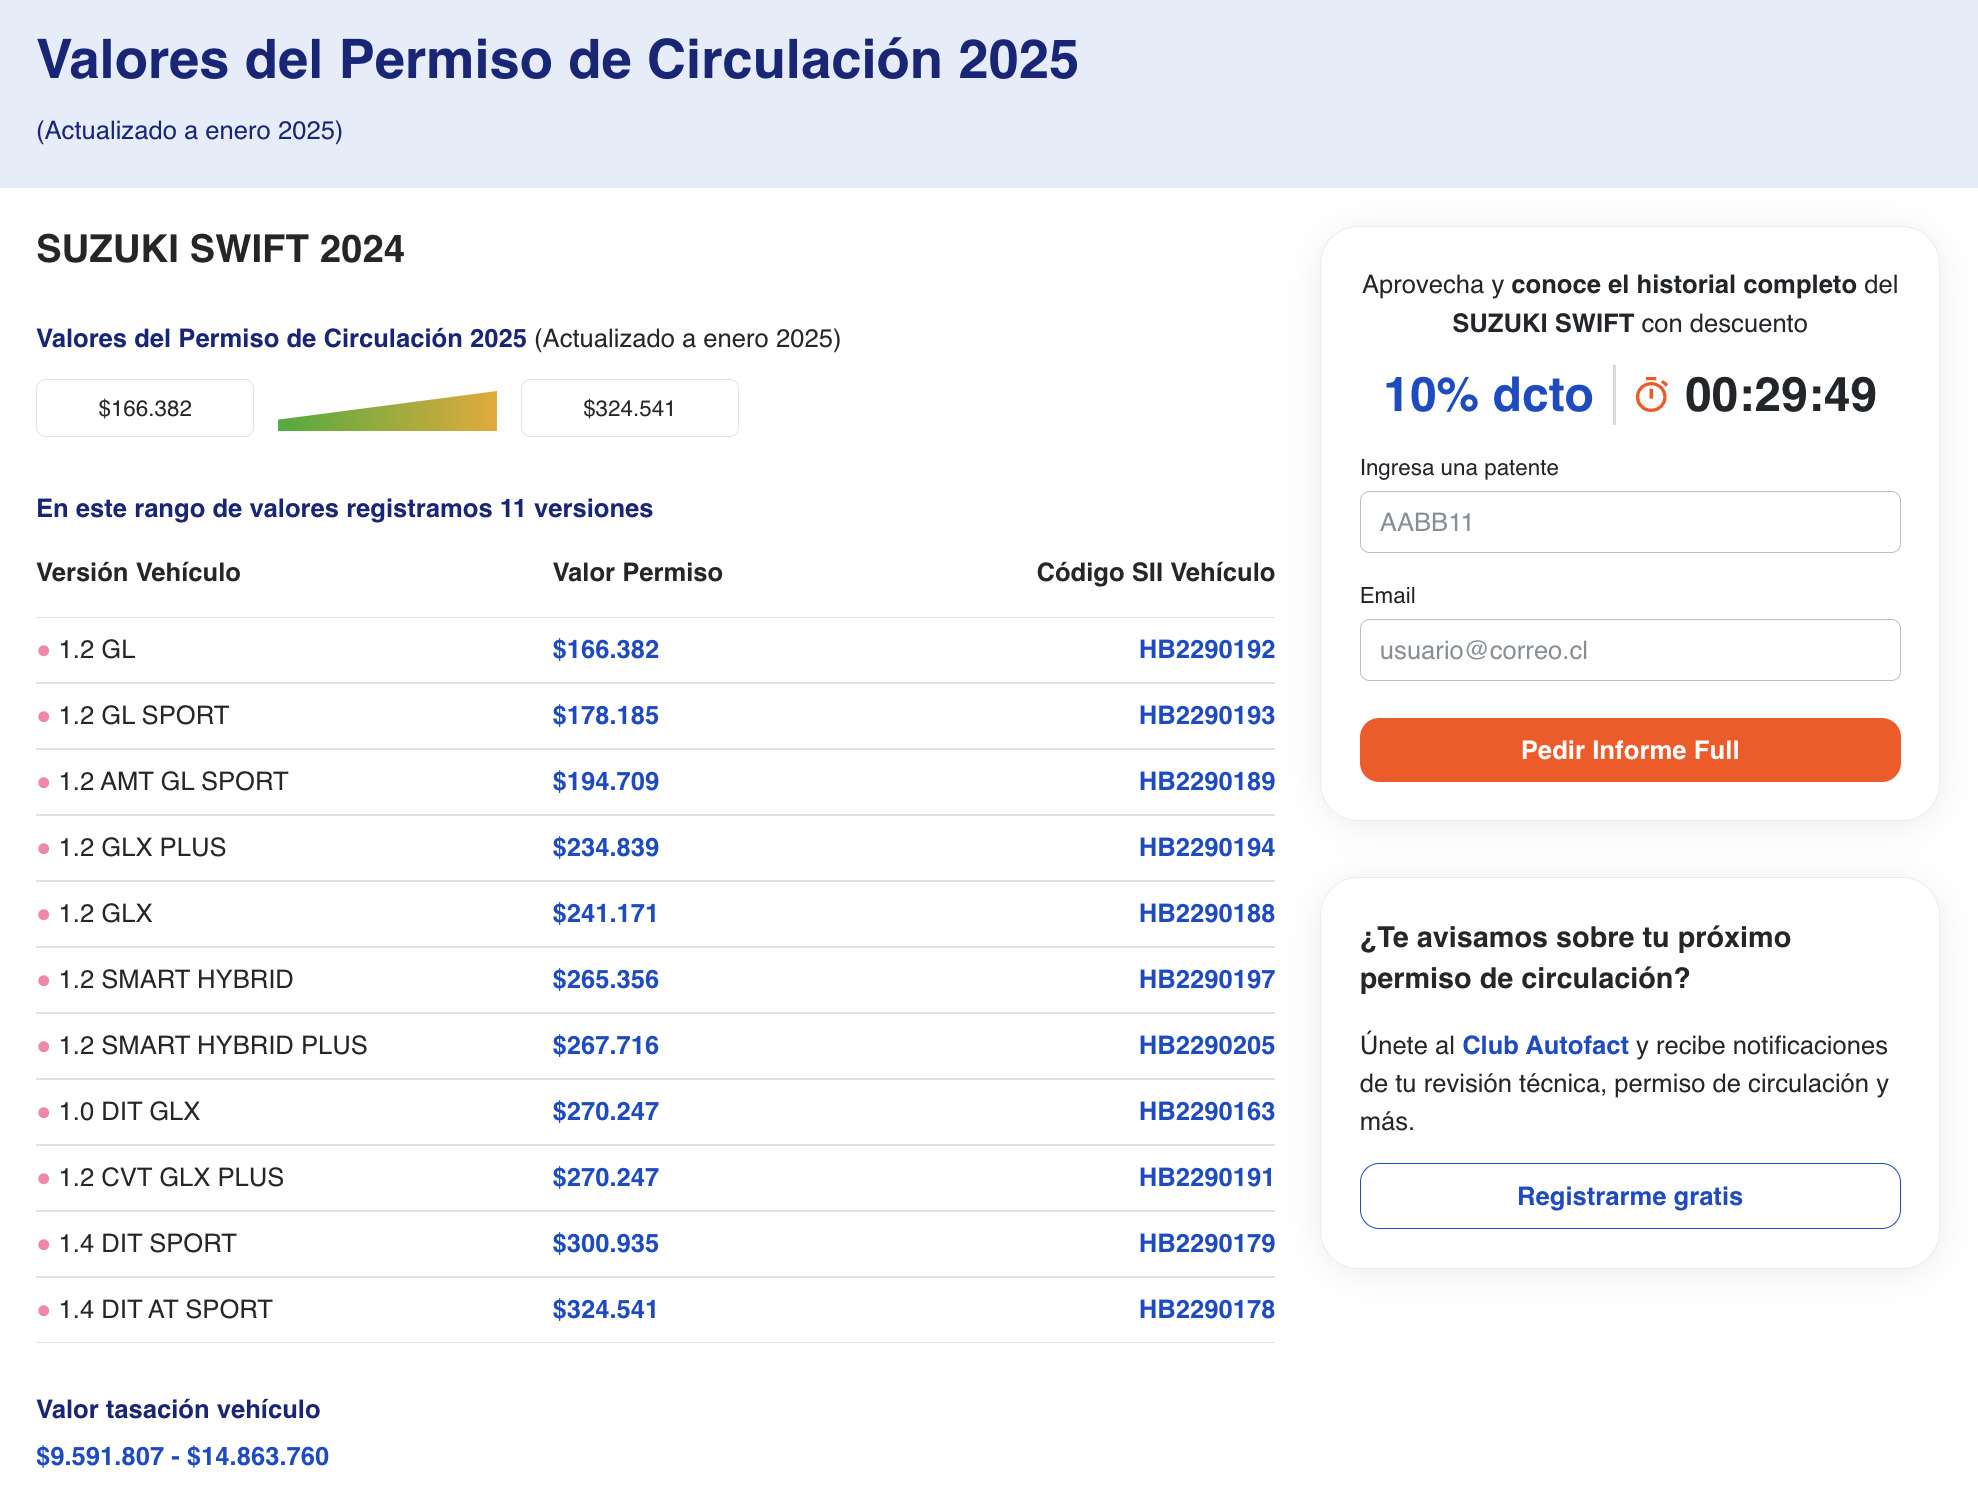Follow the Club Autofact link
This screenshot has width=1978, height=1490.
(x=1544, y=1045)
